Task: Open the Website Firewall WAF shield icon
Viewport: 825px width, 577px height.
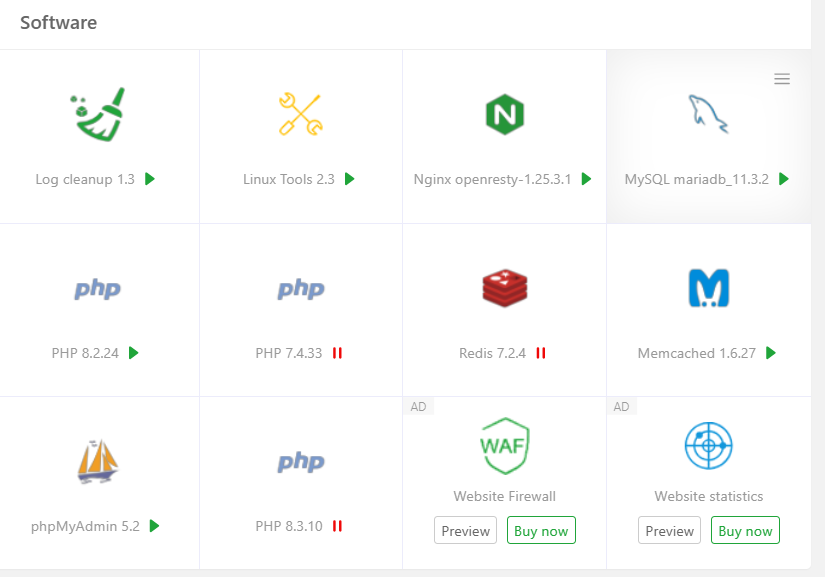Action: (504, 445)
